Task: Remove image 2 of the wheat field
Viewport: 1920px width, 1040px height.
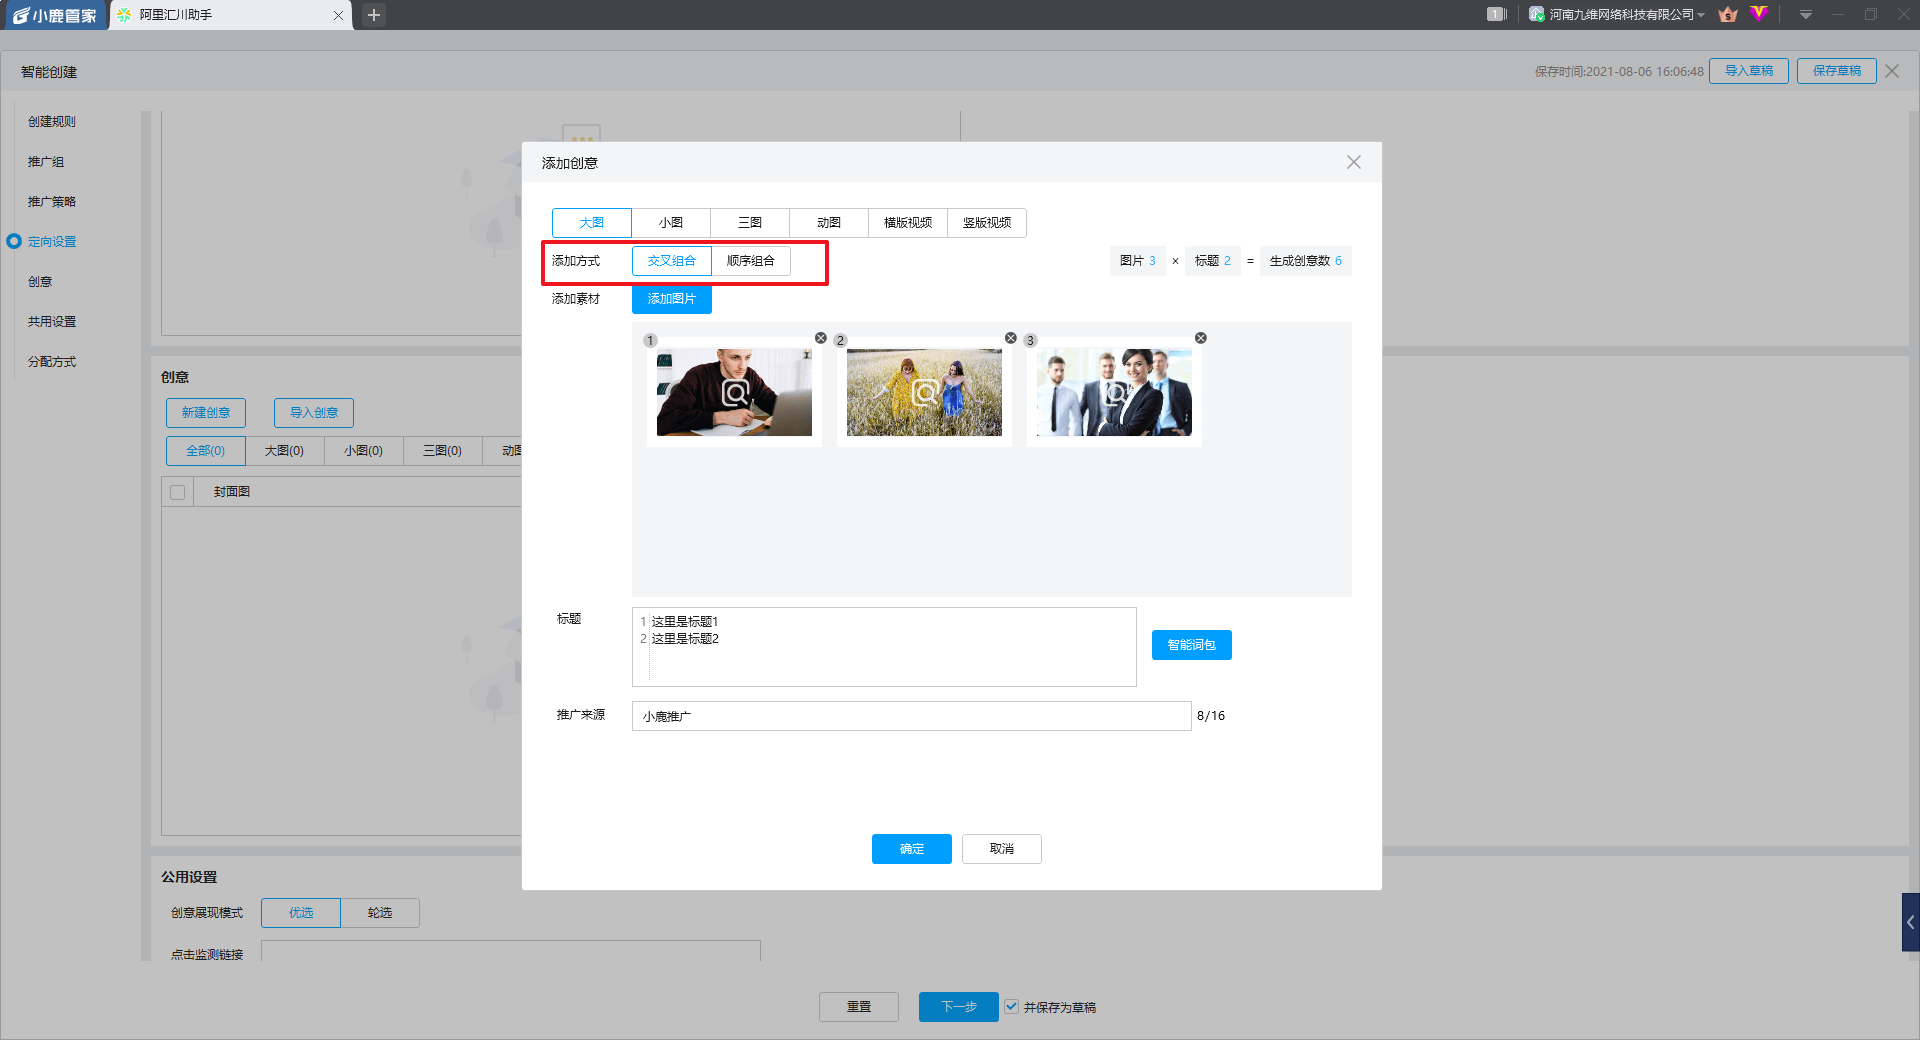Action: [x=1011, y=338]
